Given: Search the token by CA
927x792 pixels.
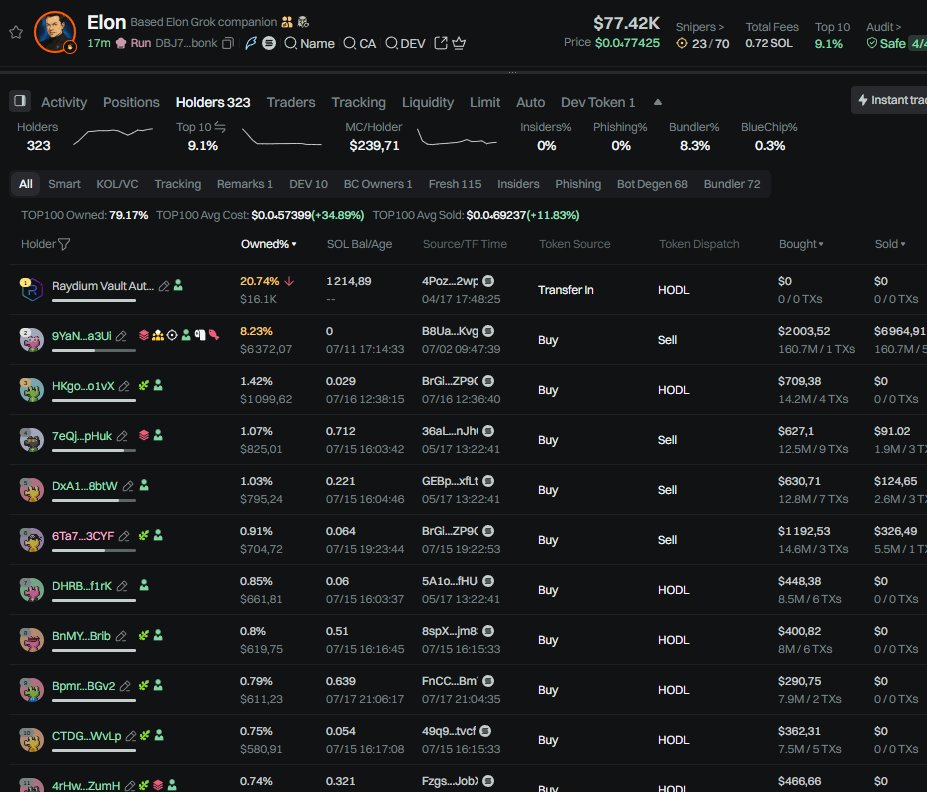Looking at the screenshot, I should 359,43.
